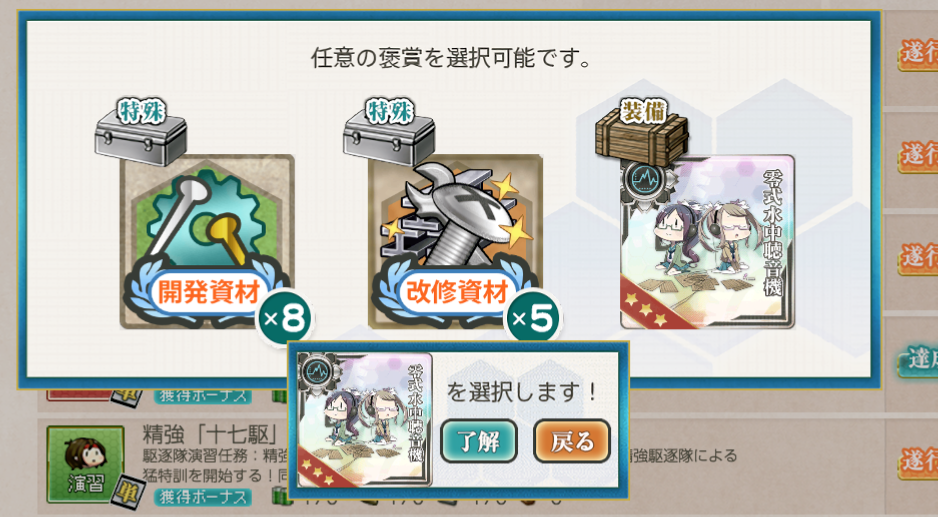Click the 改修資材 orange label text
Image resolution: width=938 pixels, height=517 pixels.
pyautogui.click(x=457, y=292)
